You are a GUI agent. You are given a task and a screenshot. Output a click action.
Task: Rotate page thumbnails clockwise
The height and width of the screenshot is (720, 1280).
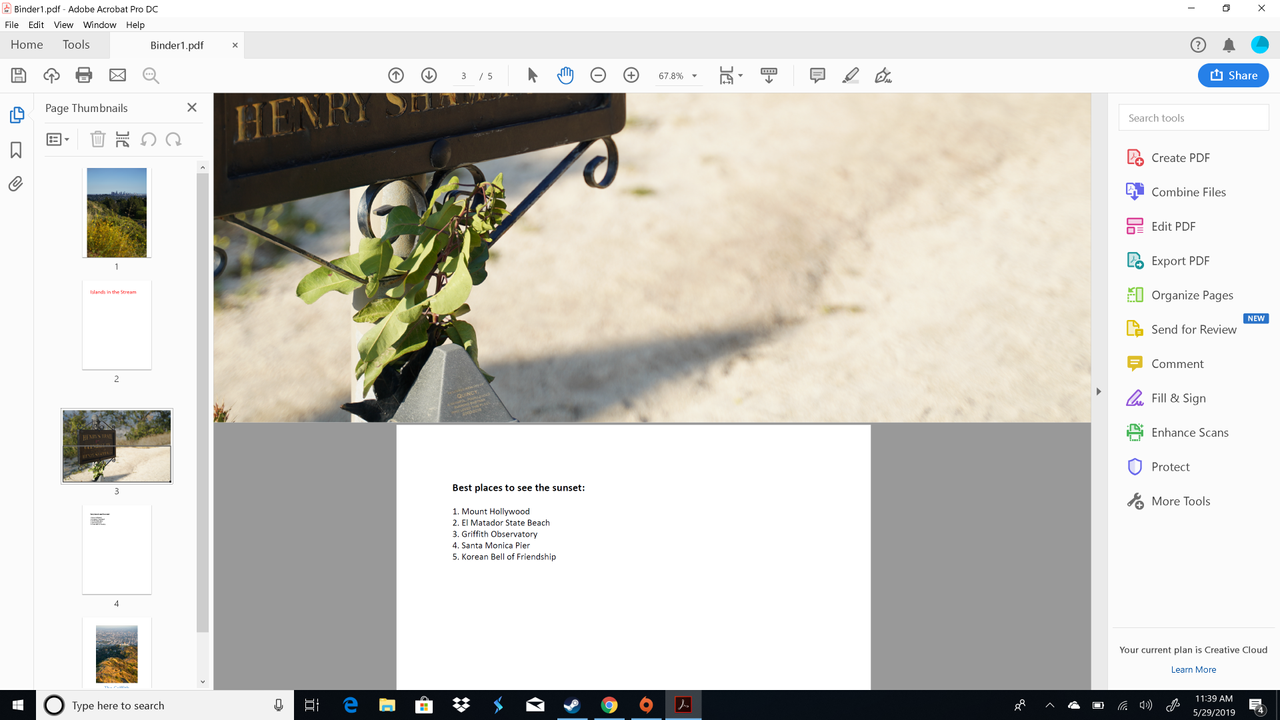(173, 140)
